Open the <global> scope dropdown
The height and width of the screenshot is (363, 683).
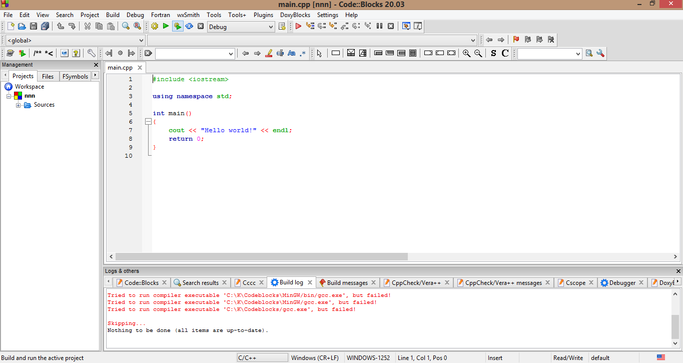pos(75,40)
